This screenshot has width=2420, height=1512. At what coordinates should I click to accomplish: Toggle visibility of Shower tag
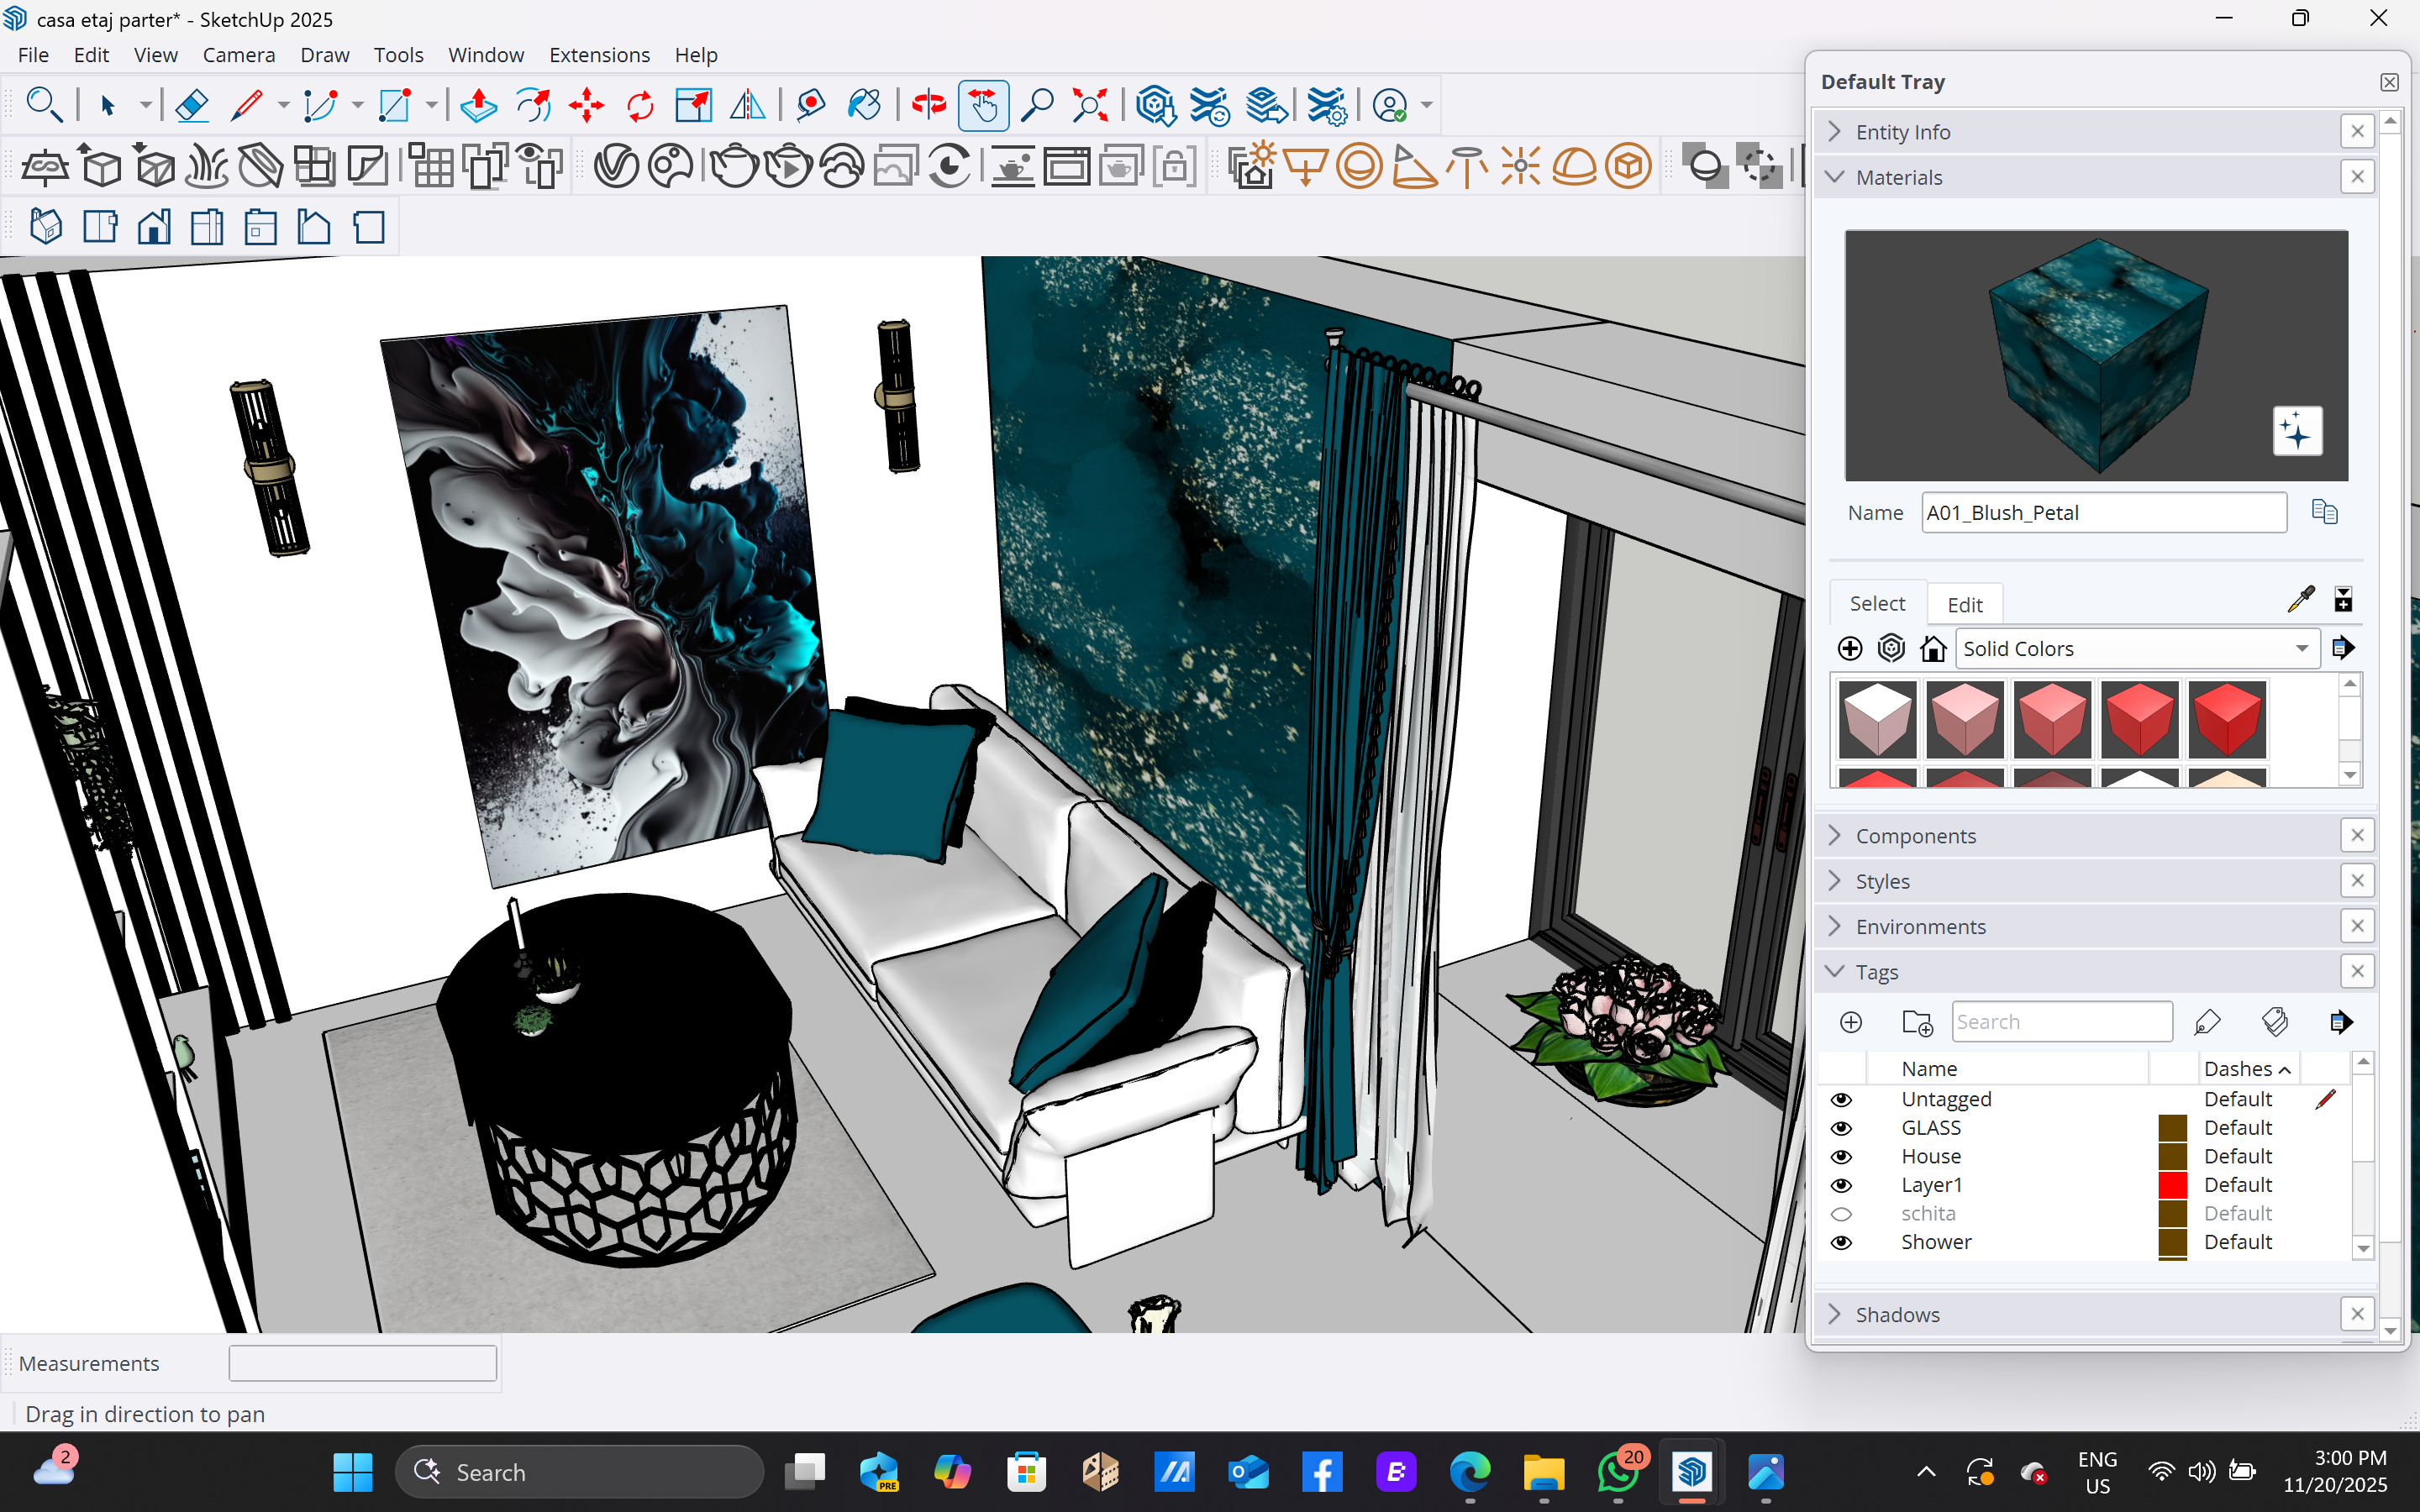coord(1841,1243)
